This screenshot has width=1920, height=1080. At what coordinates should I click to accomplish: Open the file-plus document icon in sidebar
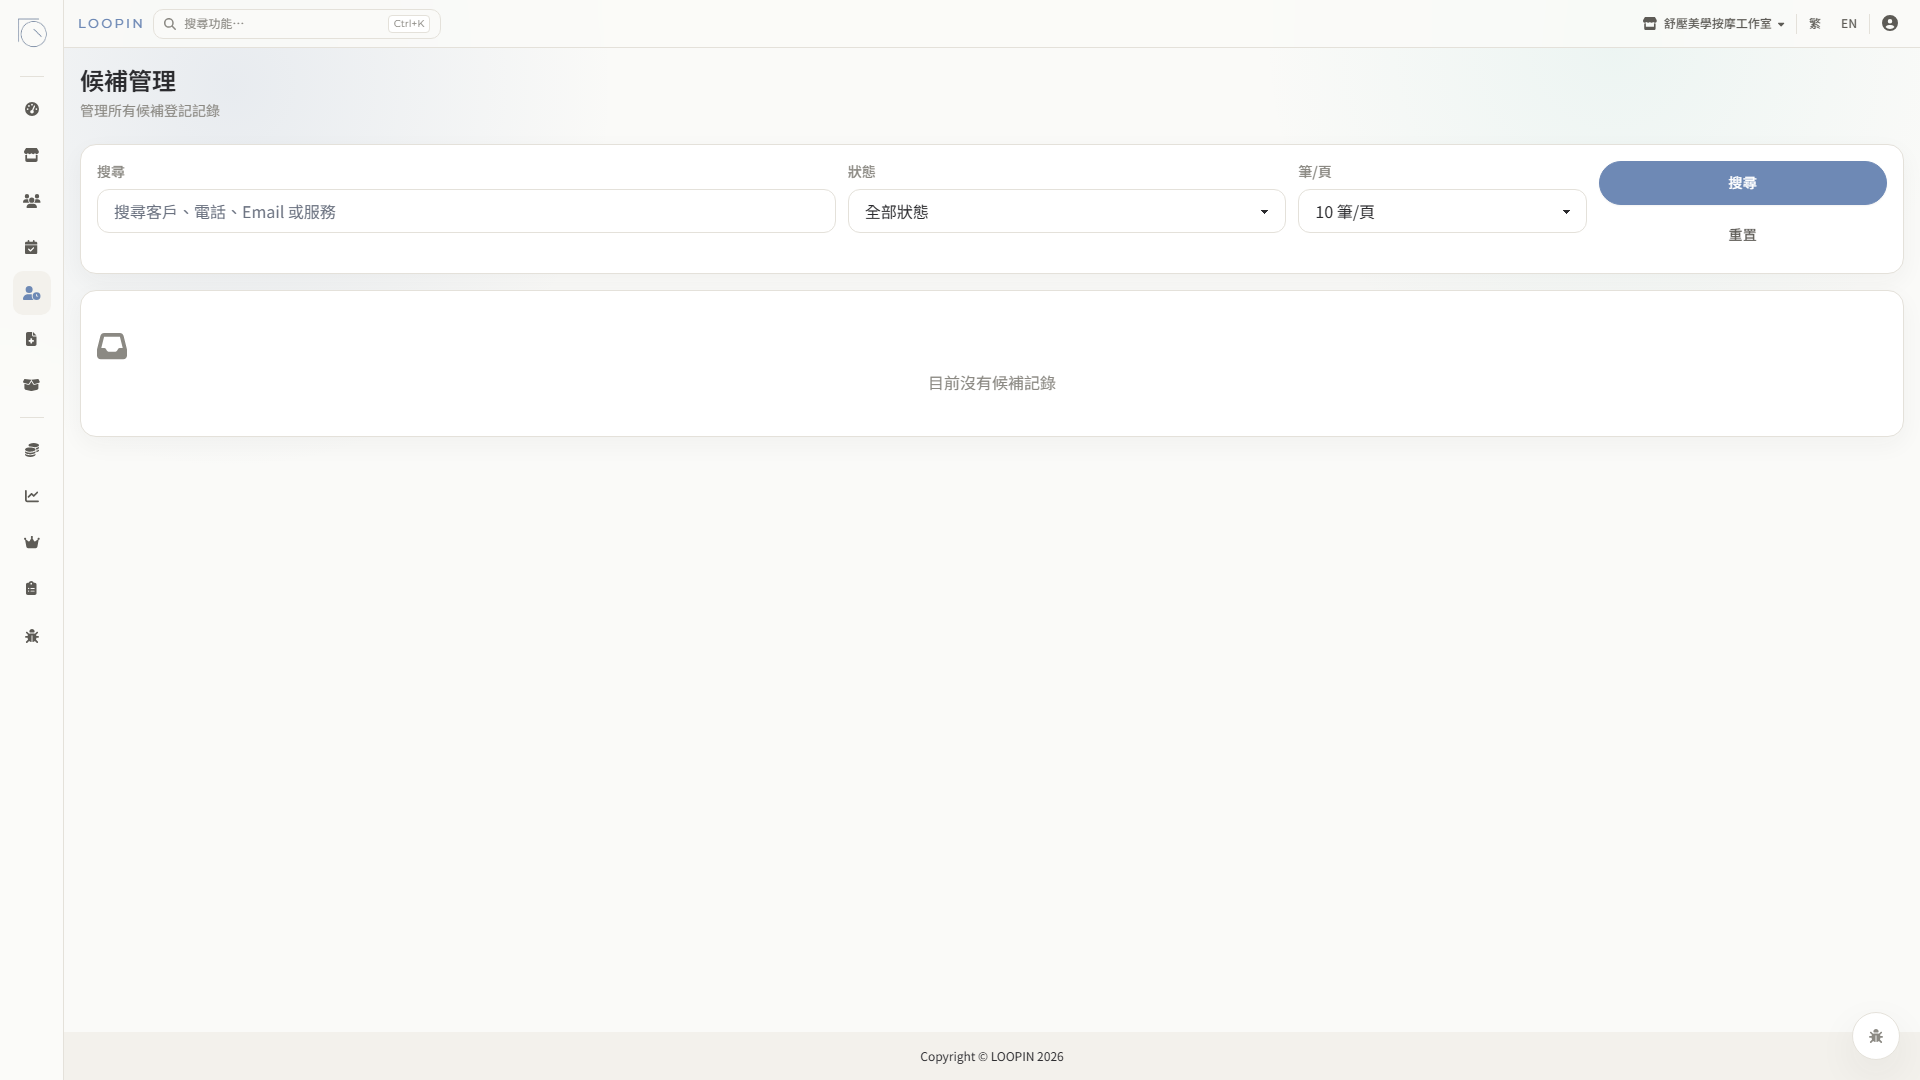32,339
